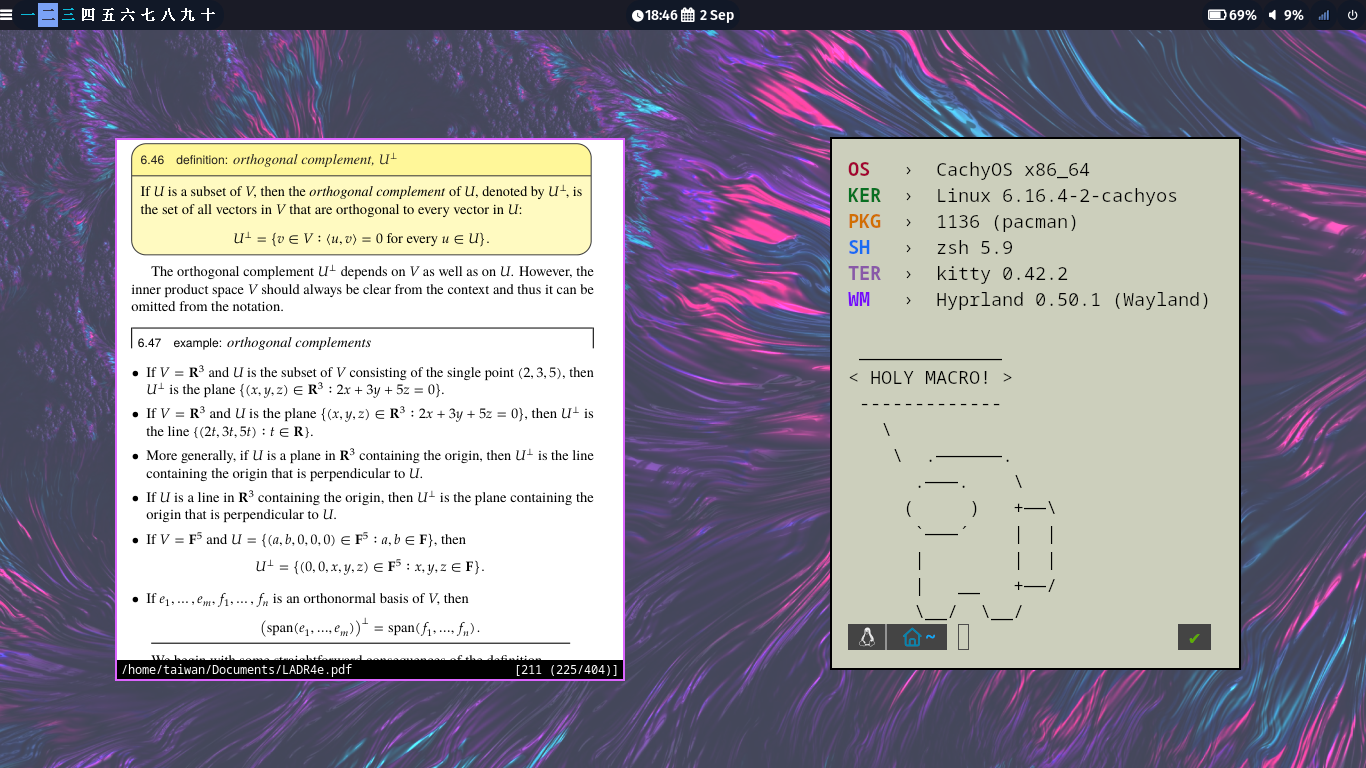Click the red 'OS' label in the terminal

point(859,170)
